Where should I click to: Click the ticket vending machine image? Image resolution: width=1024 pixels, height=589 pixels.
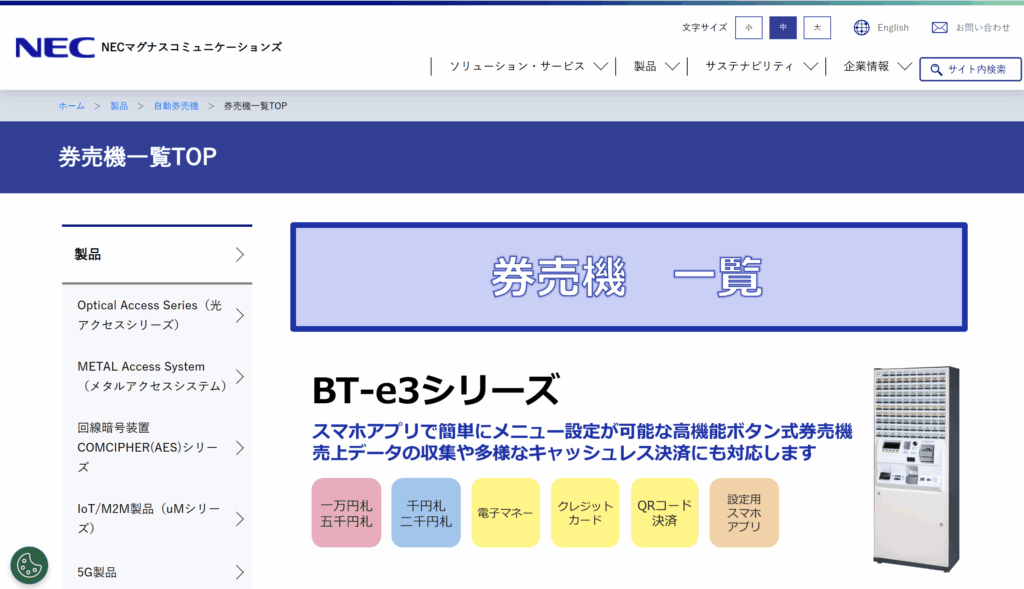[917, 468]
